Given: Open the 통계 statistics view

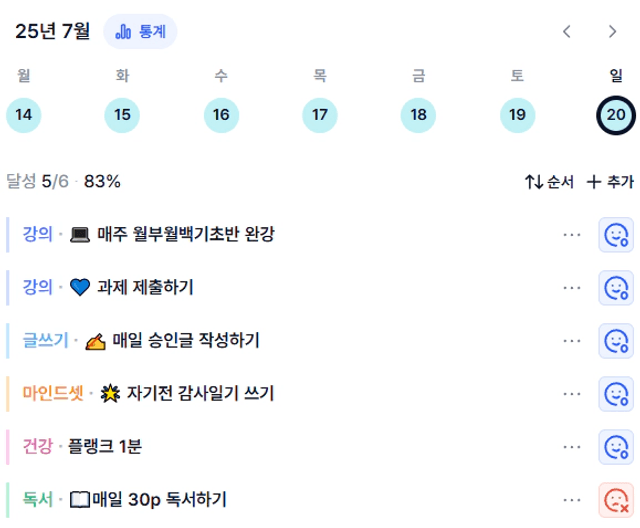Looking at the screenshot, I should [140, 31].
